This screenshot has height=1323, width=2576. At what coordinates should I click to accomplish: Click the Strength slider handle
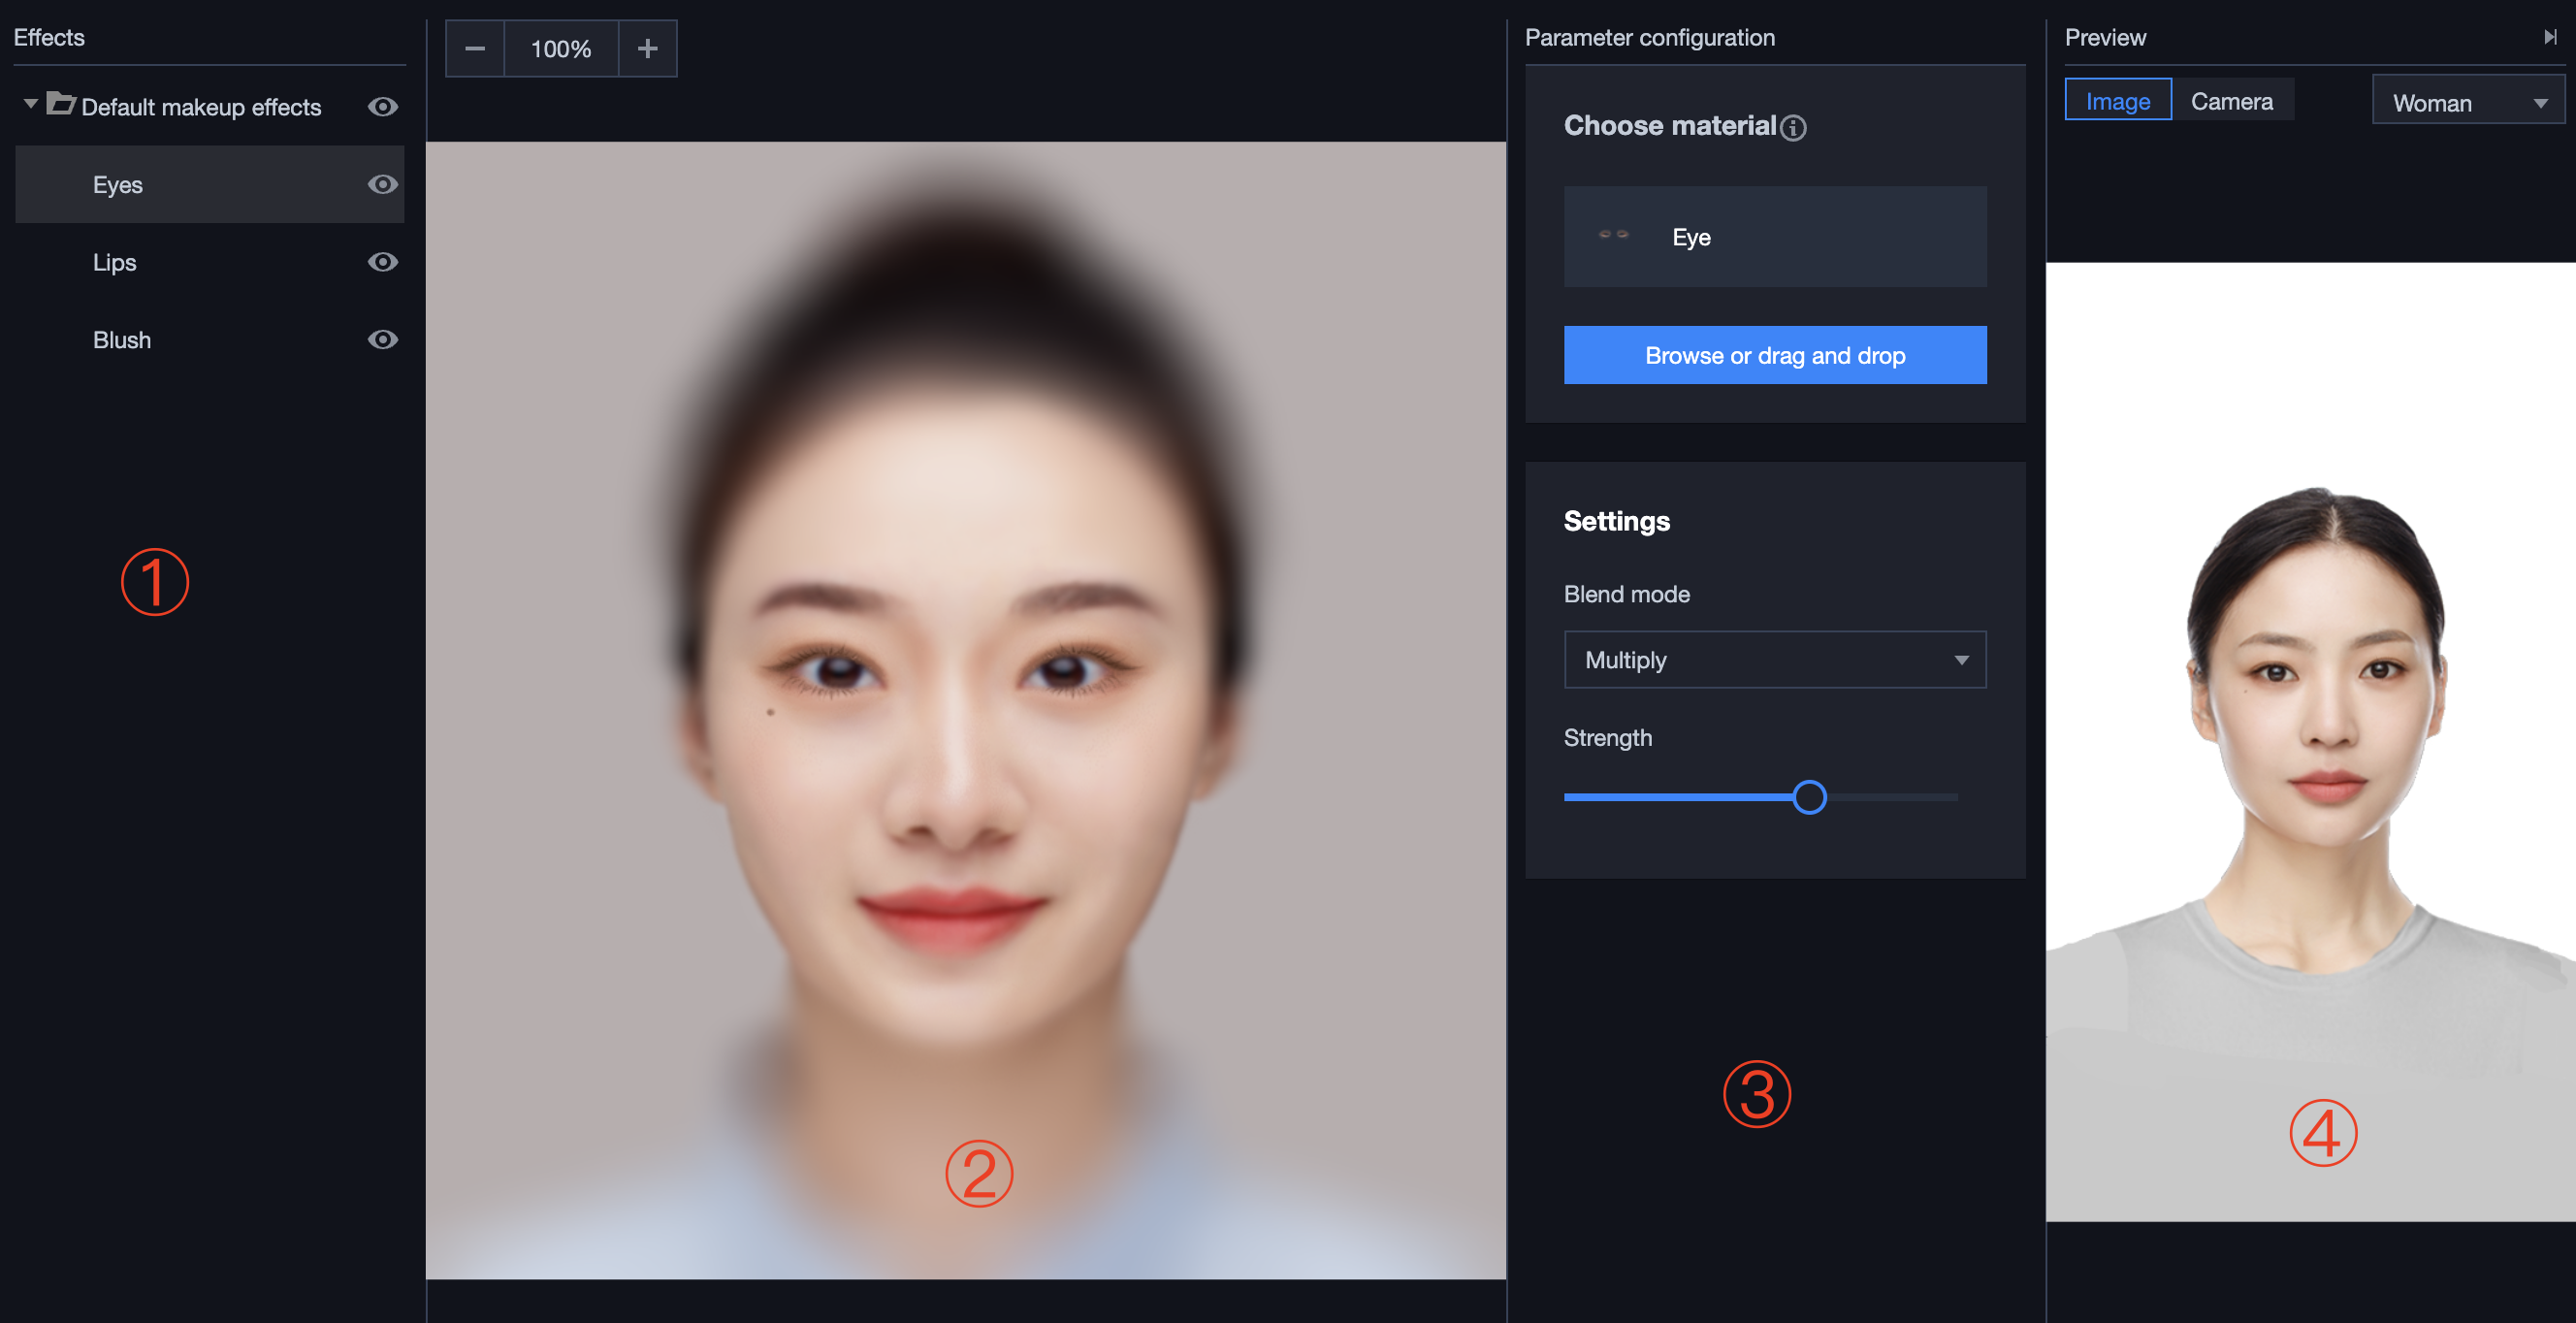point(1808,797)
